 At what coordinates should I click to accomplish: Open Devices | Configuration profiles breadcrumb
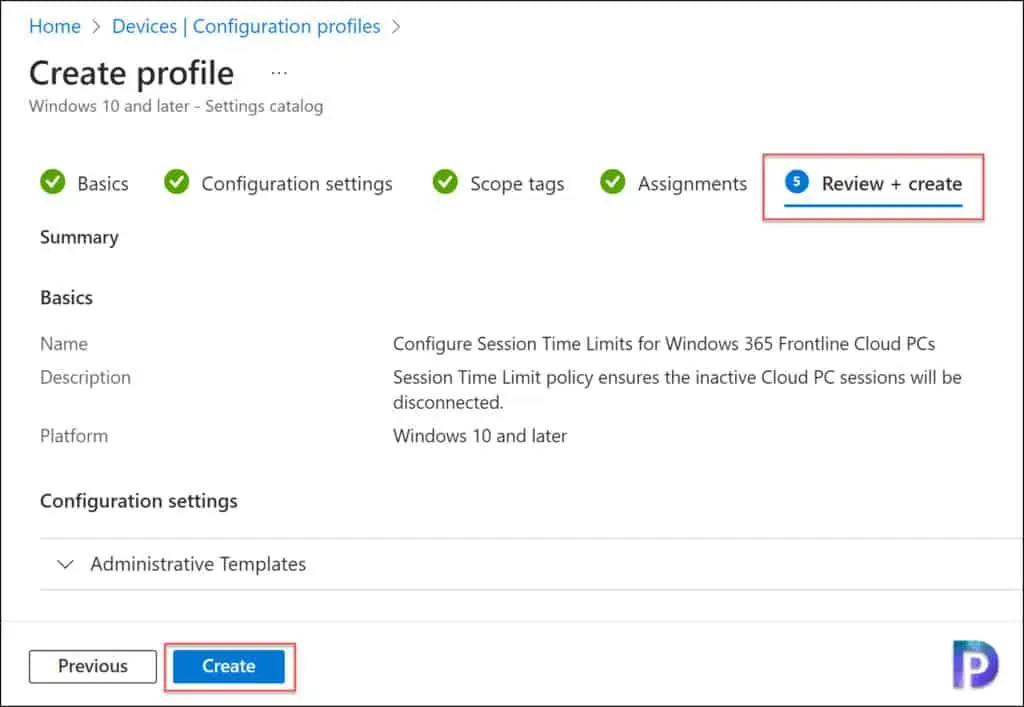tap(246, 26)
